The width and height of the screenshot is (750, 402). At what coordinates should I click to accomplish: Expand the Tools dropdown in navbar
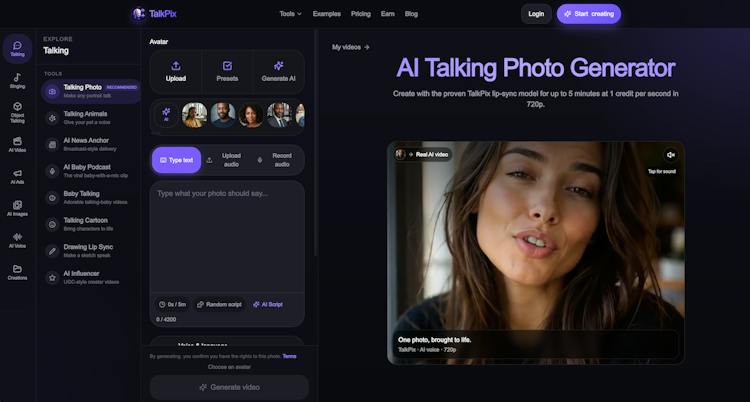coord(291,14)
